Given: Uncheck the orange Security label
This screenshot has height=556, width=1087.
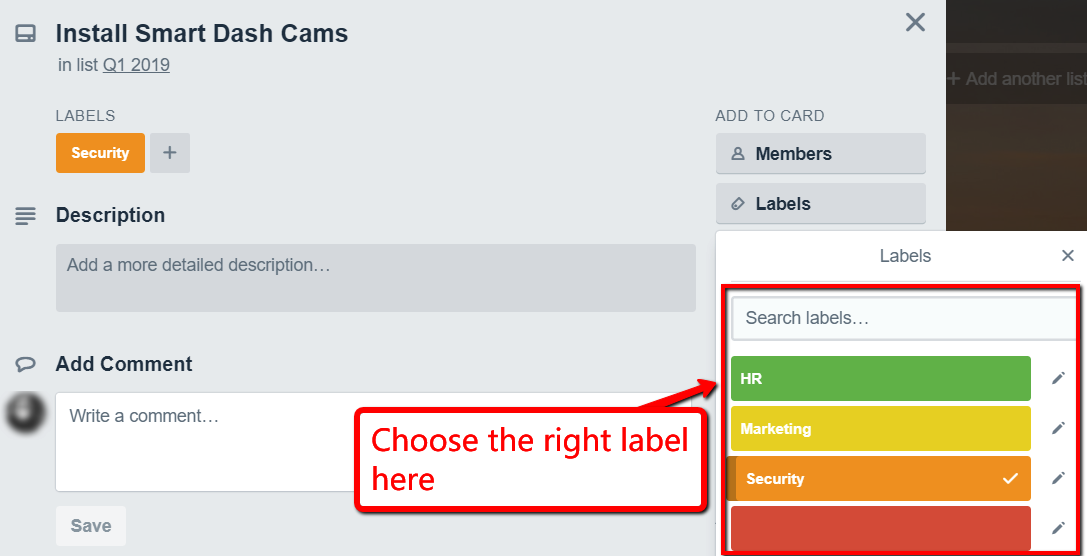Looking at the screenshot, I should [x=880, y=479].
